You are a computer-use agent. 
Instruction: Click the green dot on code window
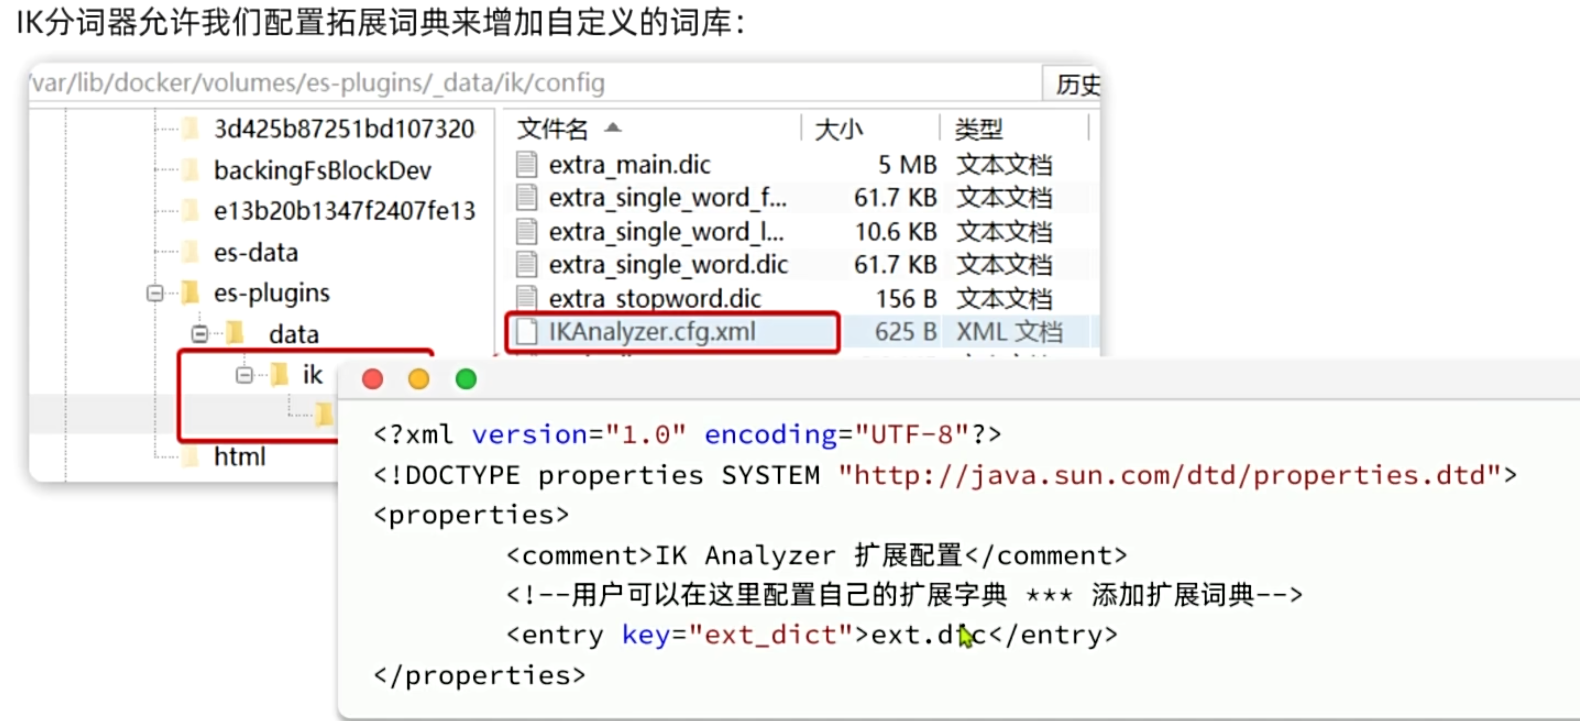(x=466, y=379)
